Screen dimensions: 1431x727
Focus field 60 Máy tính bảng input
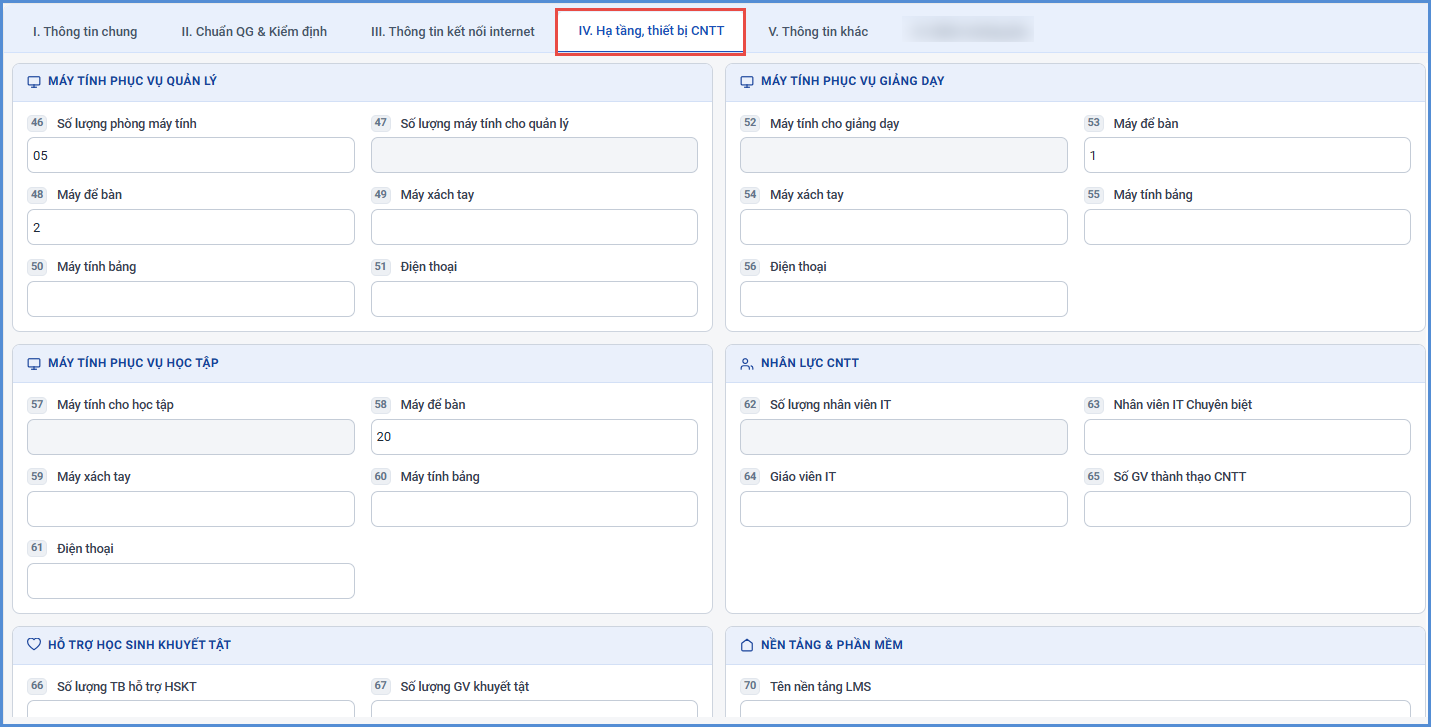pyautogui.click(x=534, y=509)
